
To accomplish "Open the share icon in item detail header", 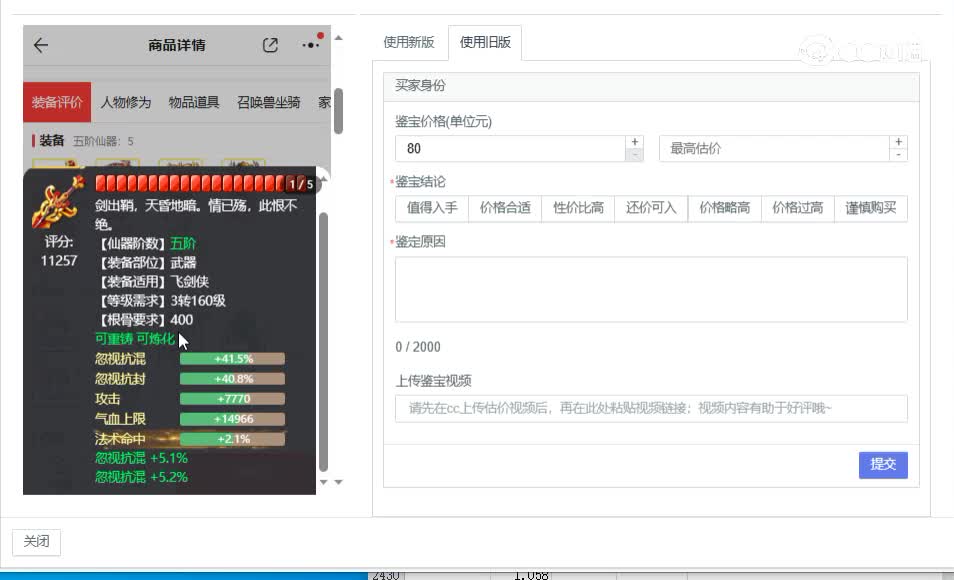I will 269,45.
